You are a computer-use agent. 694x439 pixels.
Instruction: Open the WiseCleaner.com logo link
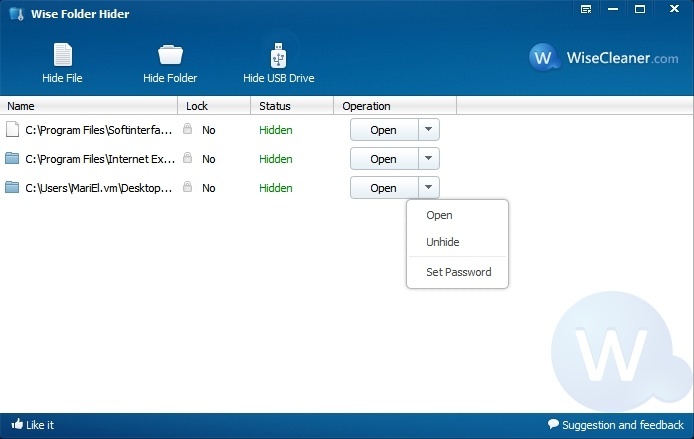pos(604,58)
